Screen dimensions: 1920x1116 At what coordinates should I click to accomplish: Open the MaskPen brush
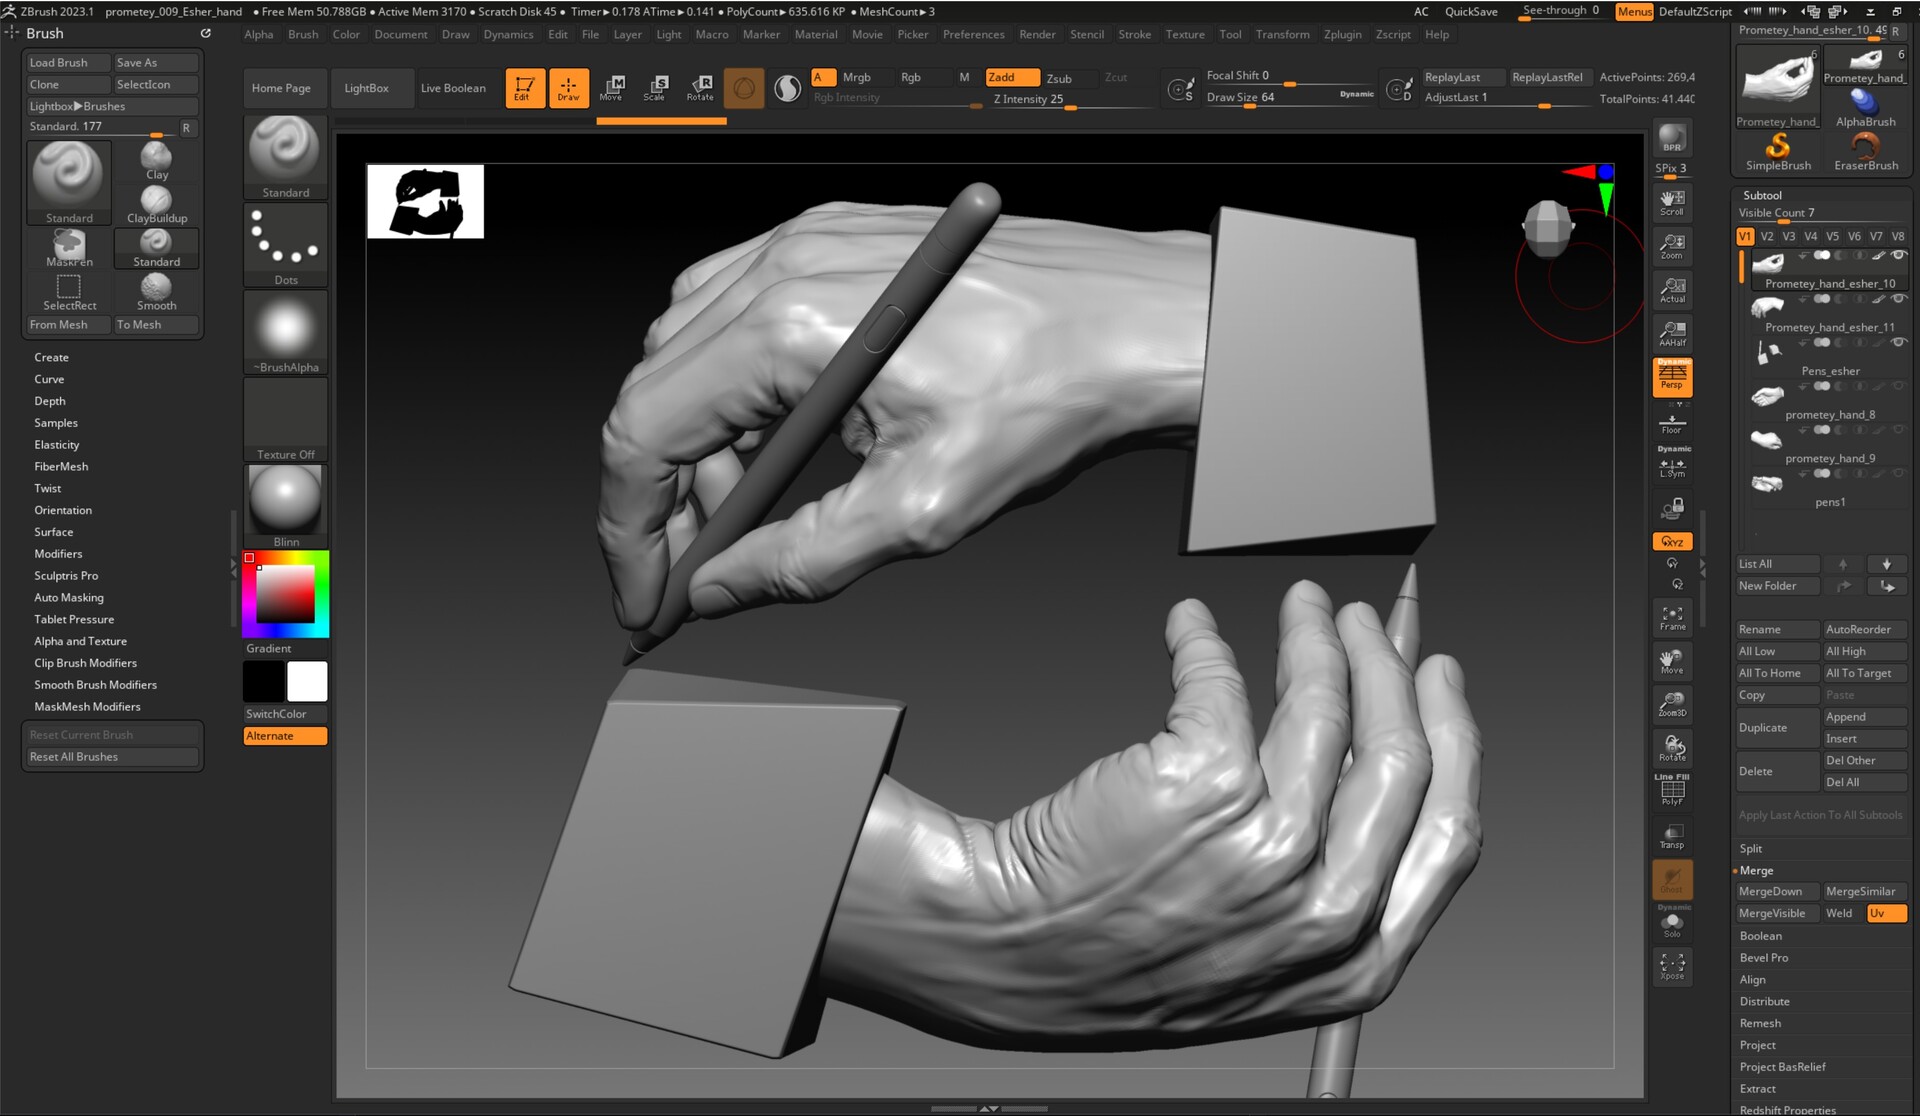click(x=68, y=245)
